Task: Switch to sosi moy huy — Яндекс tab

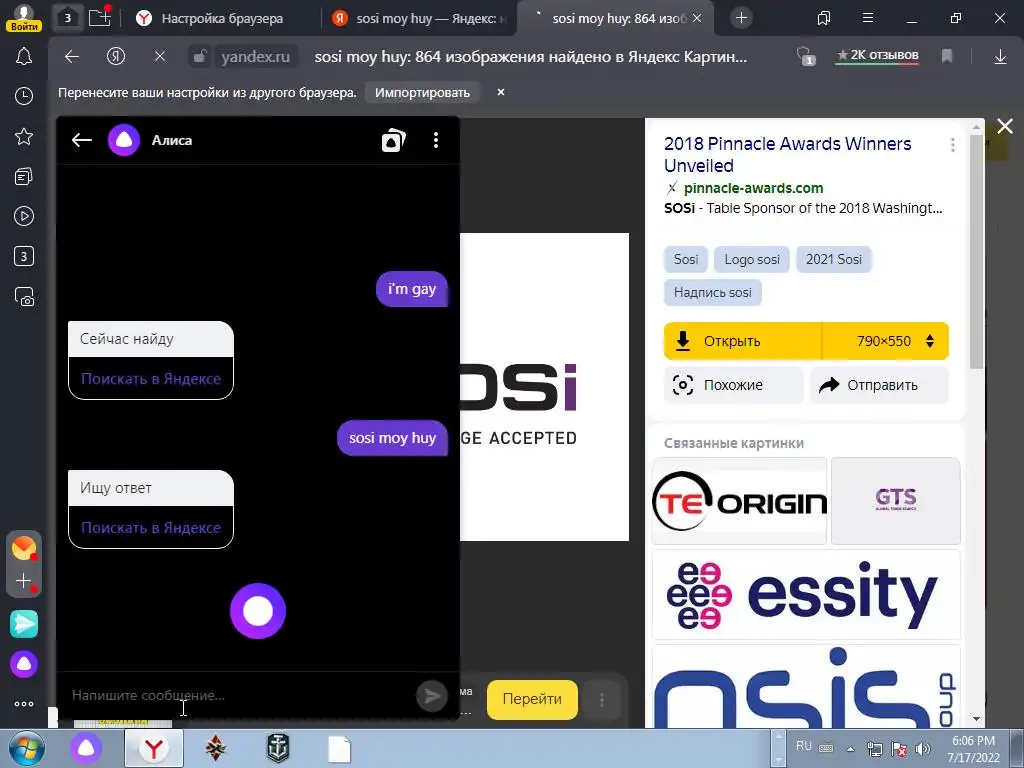Action: click(x=419, y=18)
